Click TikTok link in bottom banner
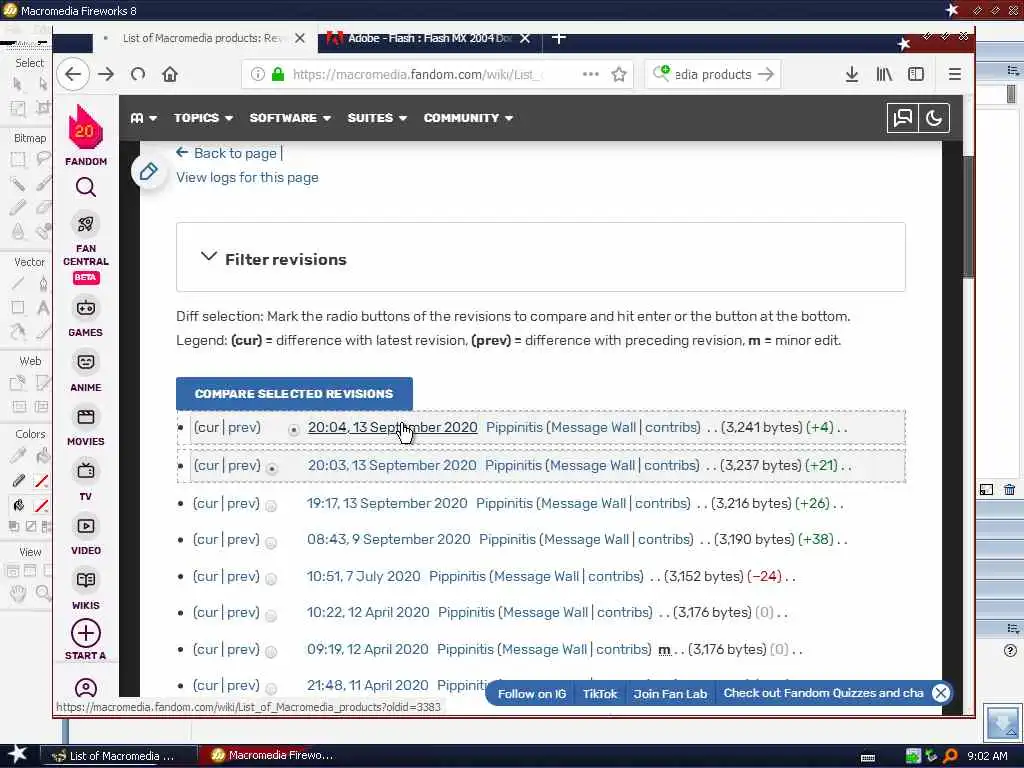The width and height of the screenshot is (1024, 768). [x=600, y=694]
